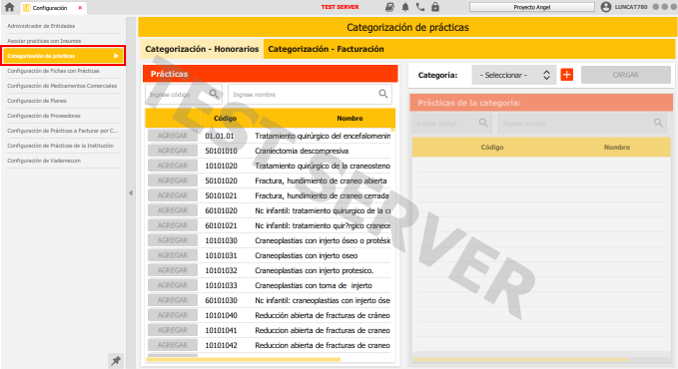
Task: Open Configuración de Fichas con Prácticas
Action: coord(53,71)
